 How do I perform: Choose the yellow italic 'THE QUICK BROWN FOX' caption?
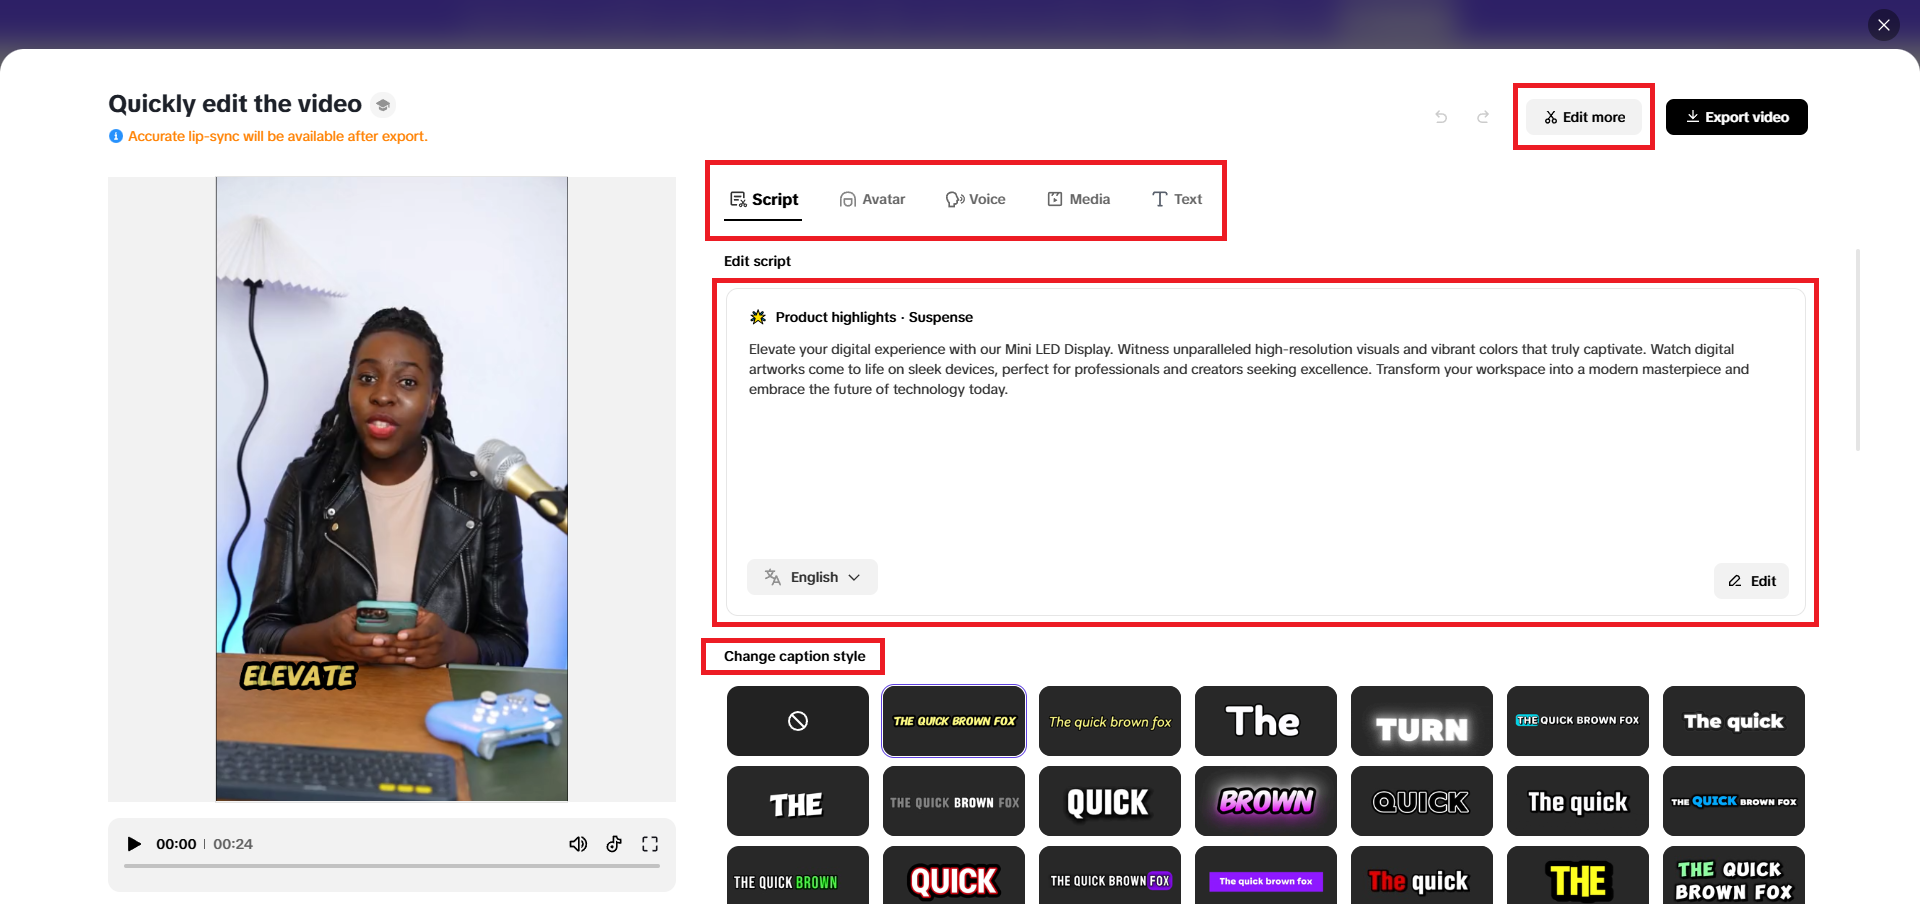pos(954,721)
